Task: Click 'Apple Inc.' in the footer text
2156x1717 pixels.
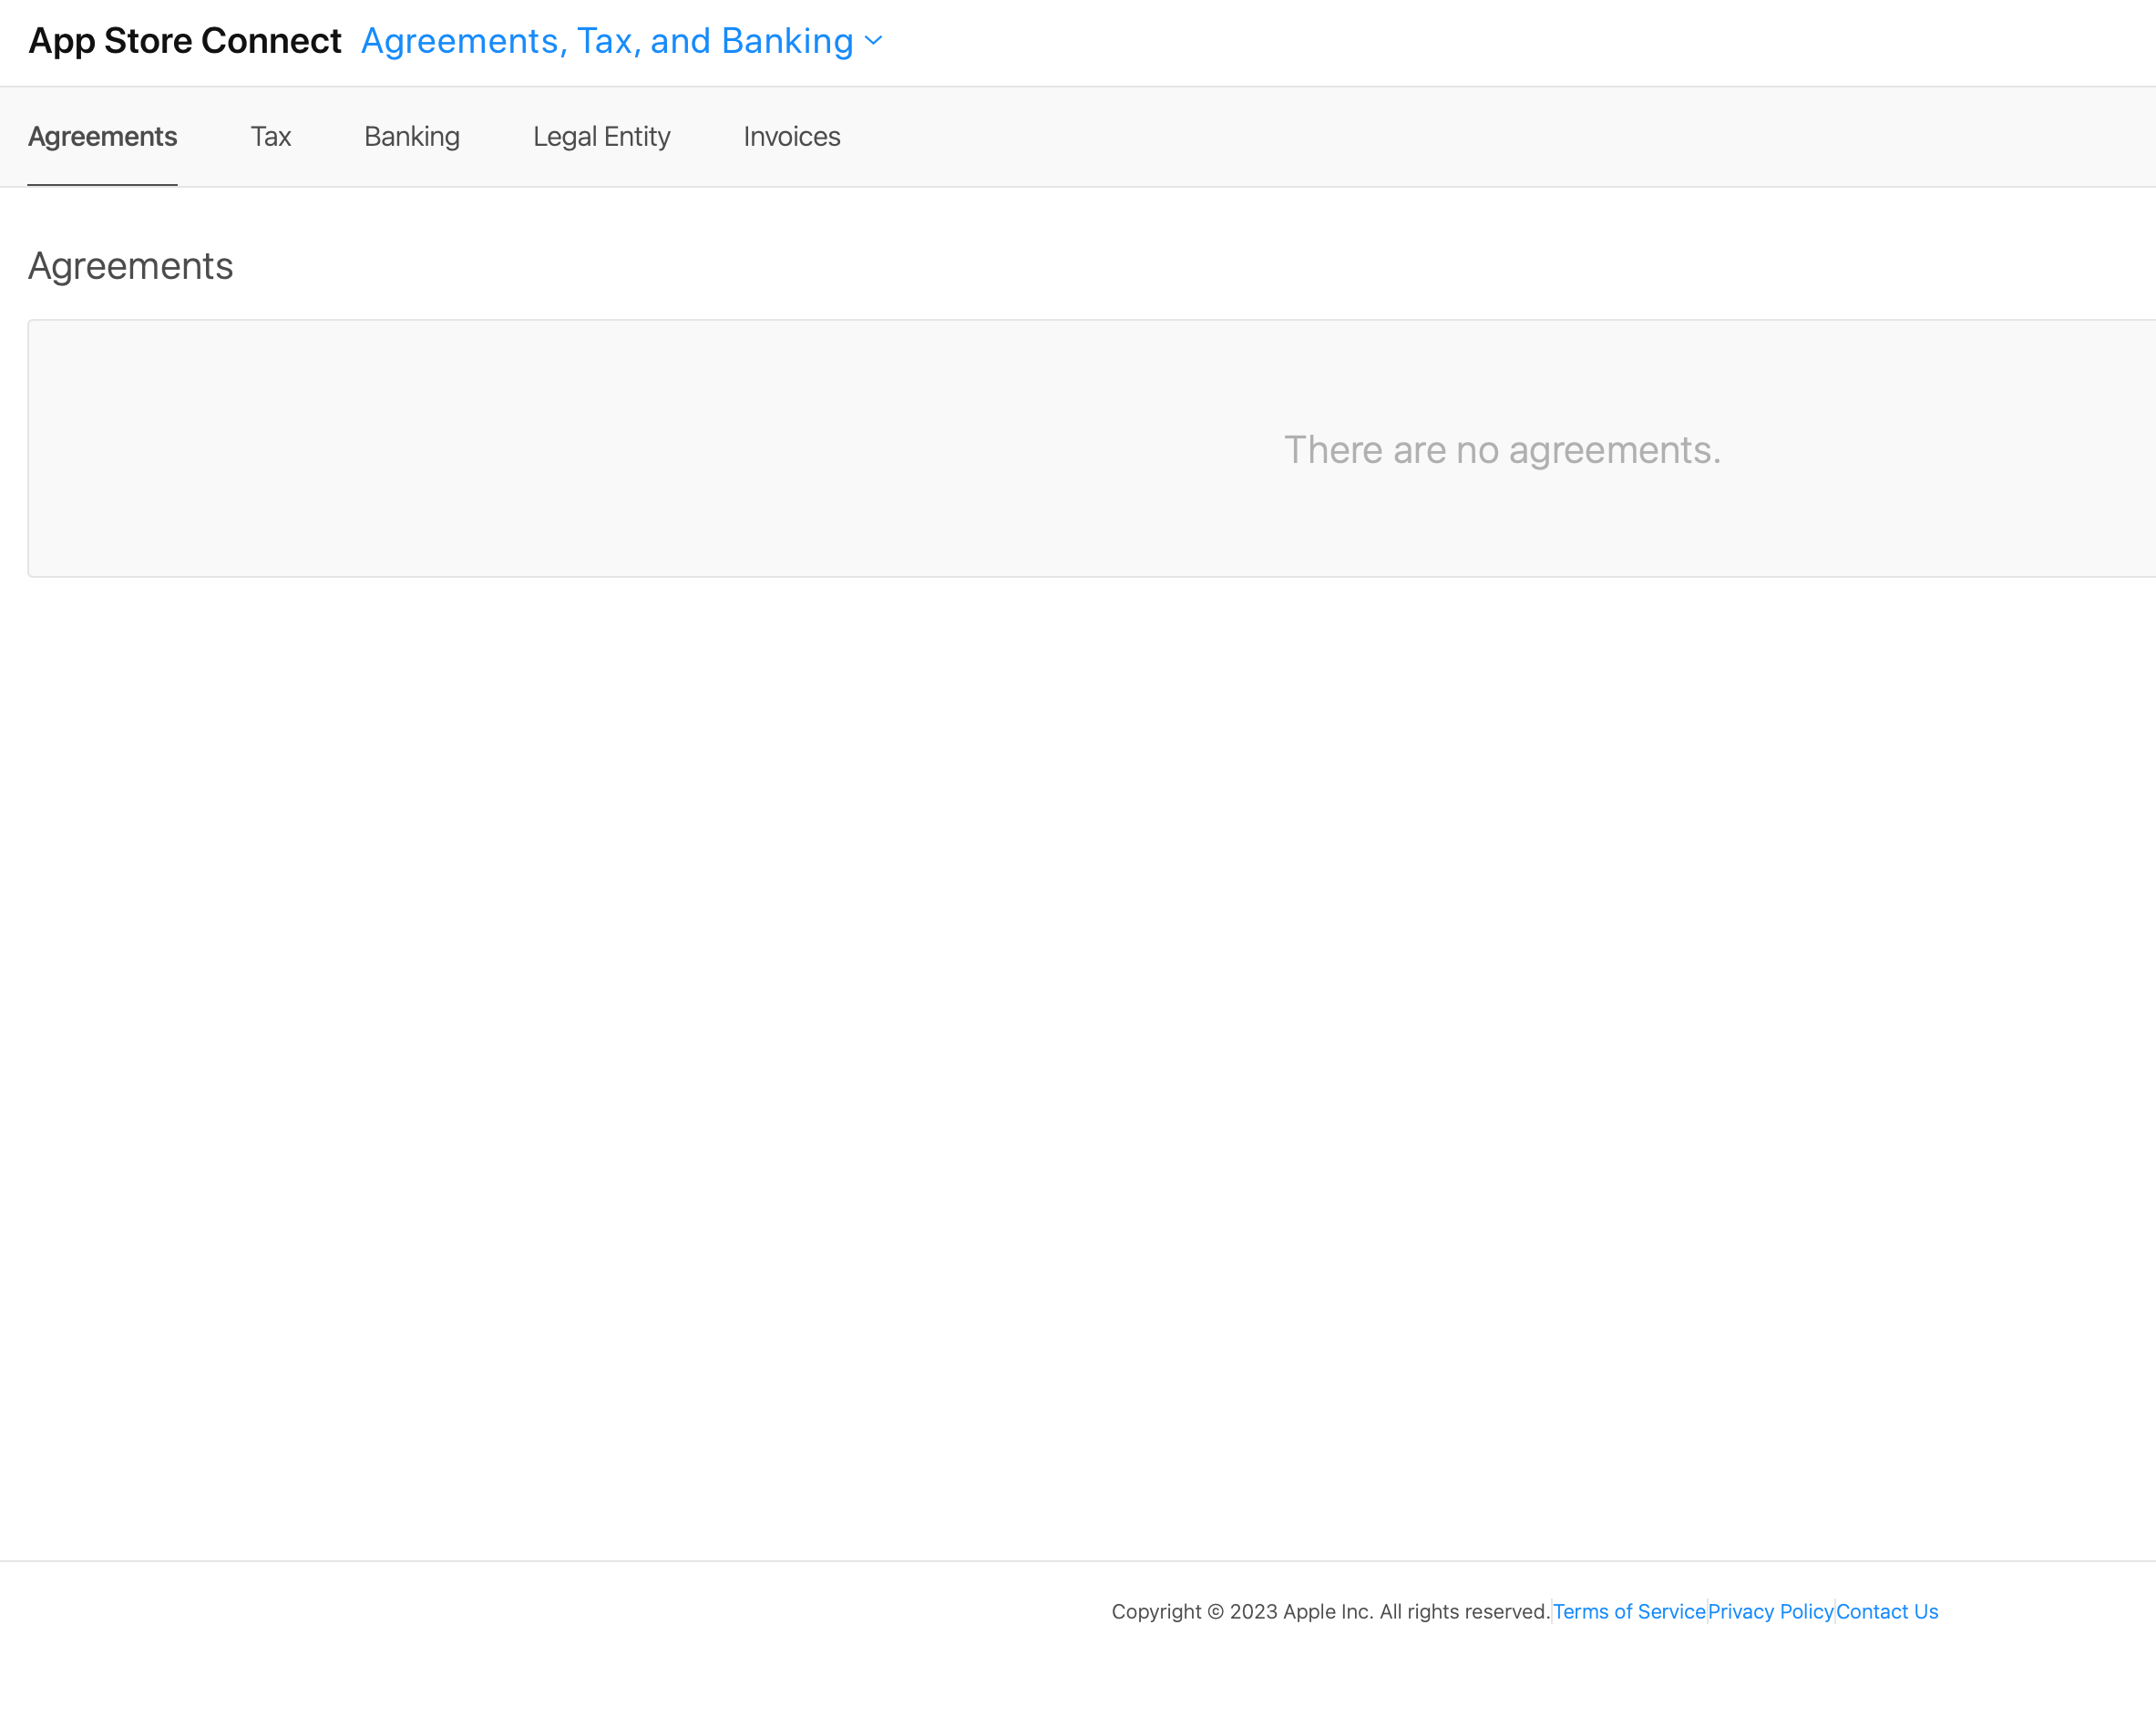Action: click(1327, 1611)
